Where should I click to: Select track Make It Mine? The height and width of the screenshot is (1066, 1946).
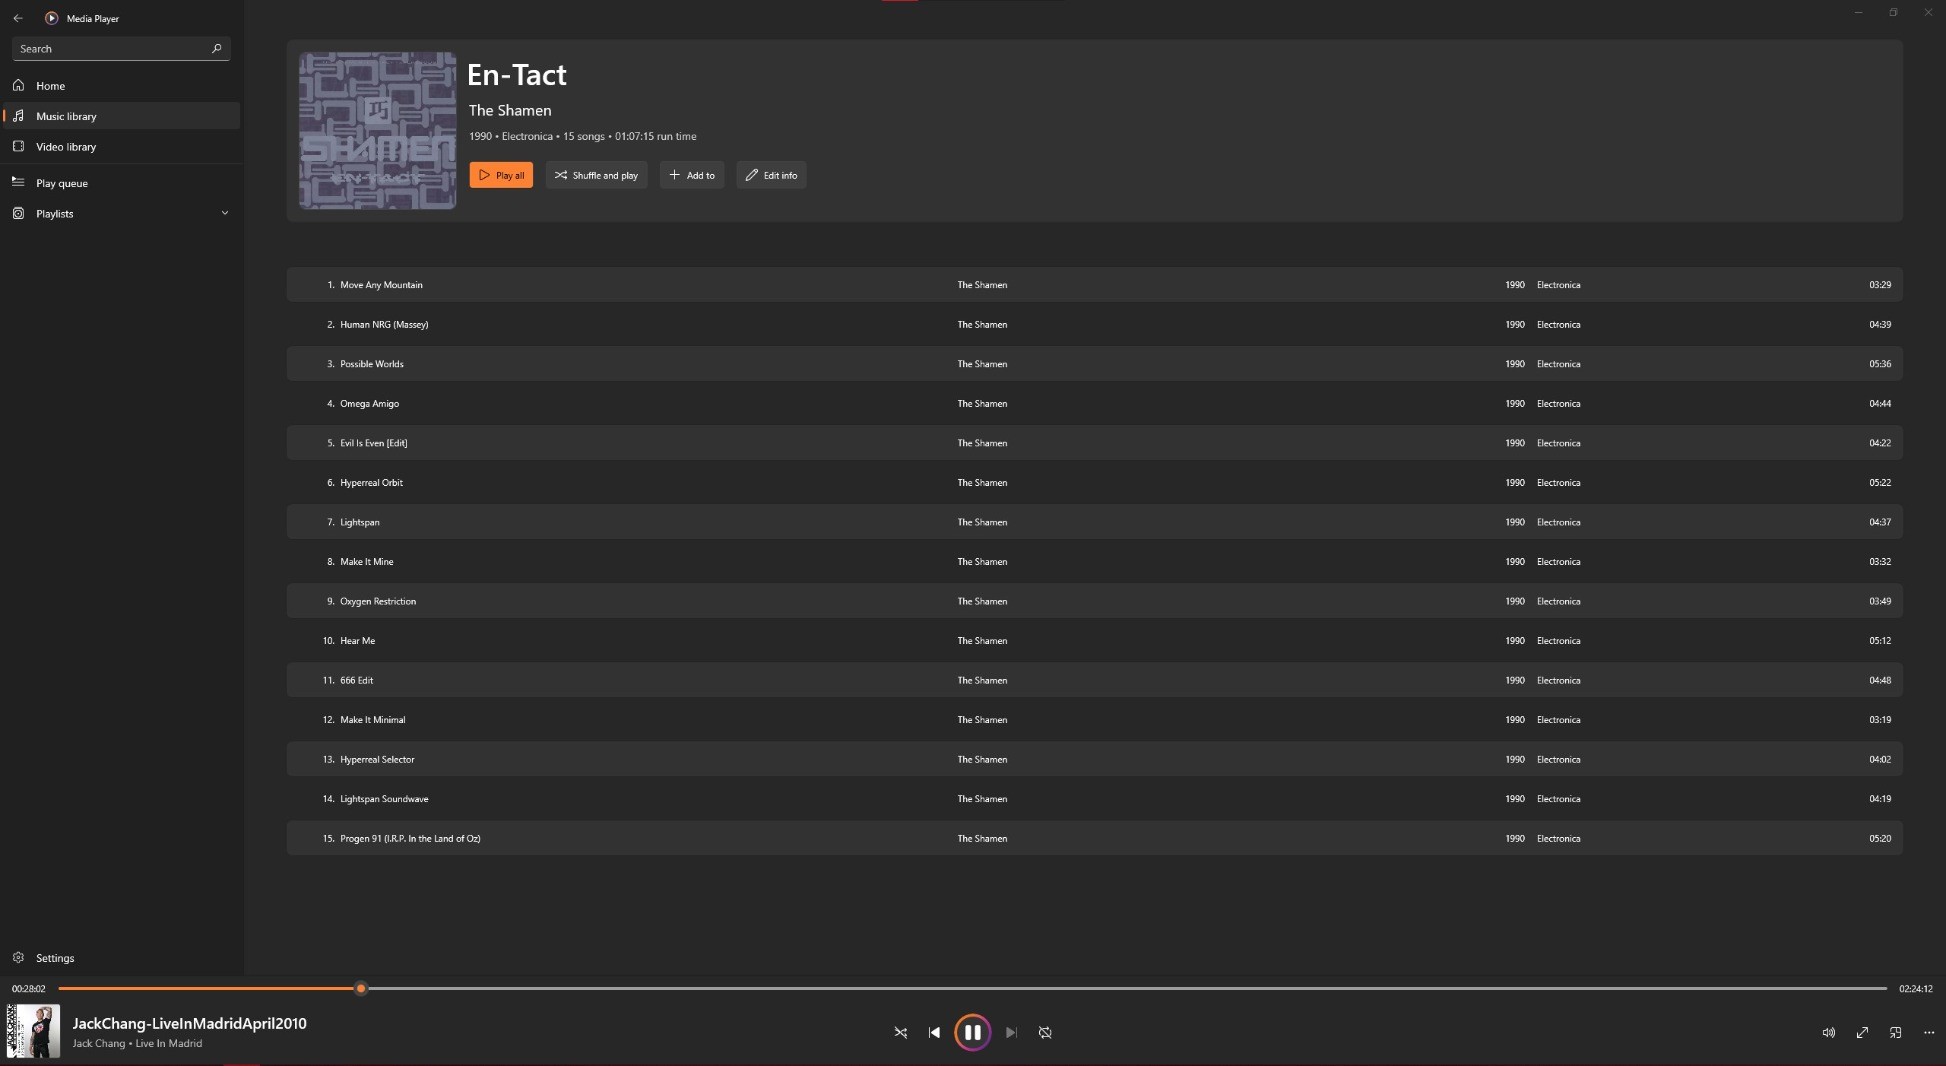click(1094, 561)
